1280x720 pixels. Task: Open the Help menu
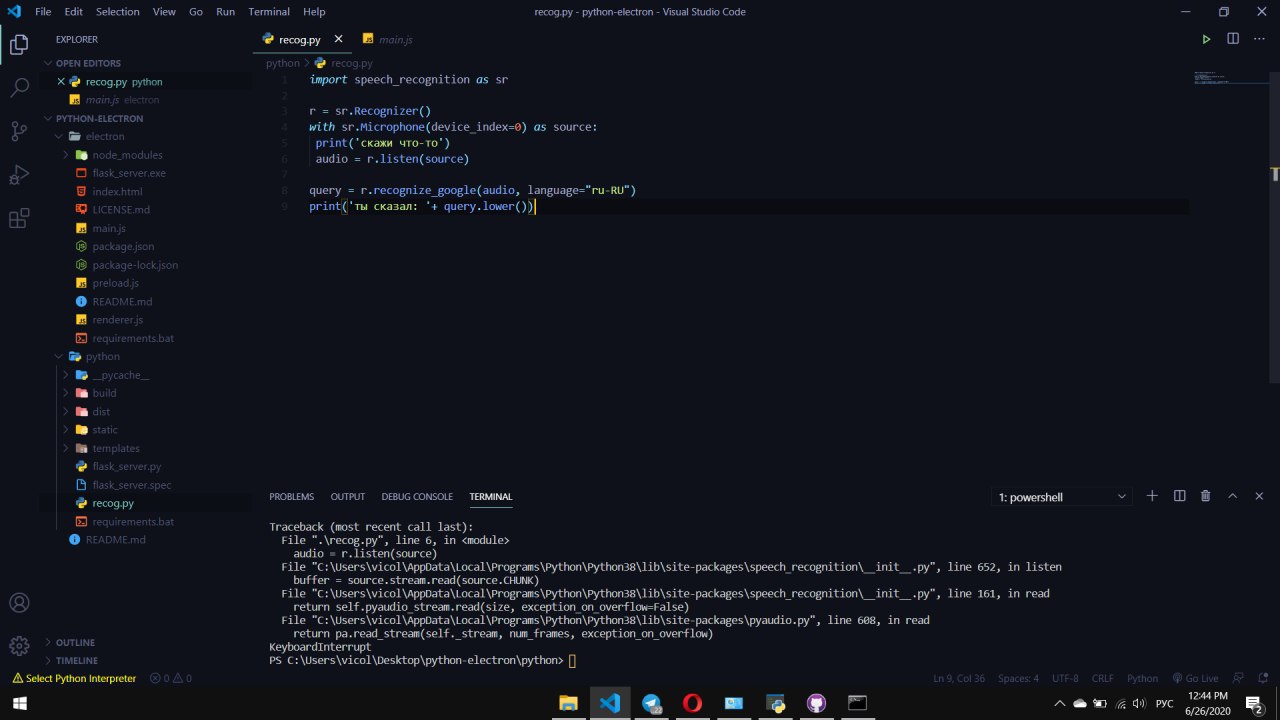pos(314,12)
